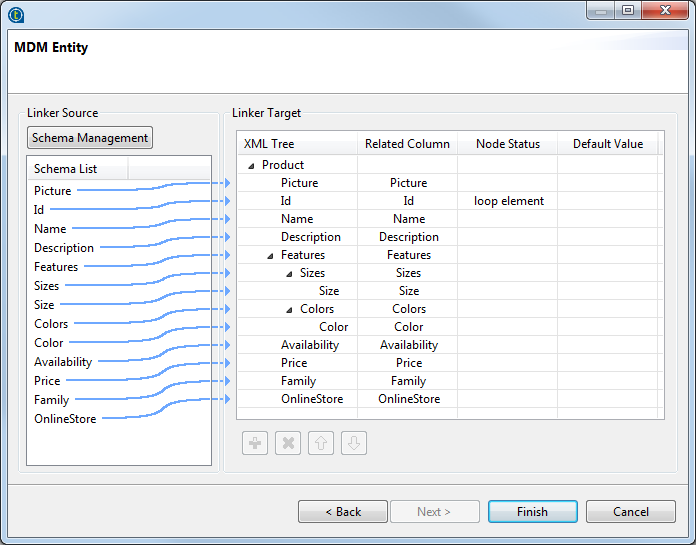696x545 pixels.
Task: Click the Related Column header
Action: click(407, 144)
